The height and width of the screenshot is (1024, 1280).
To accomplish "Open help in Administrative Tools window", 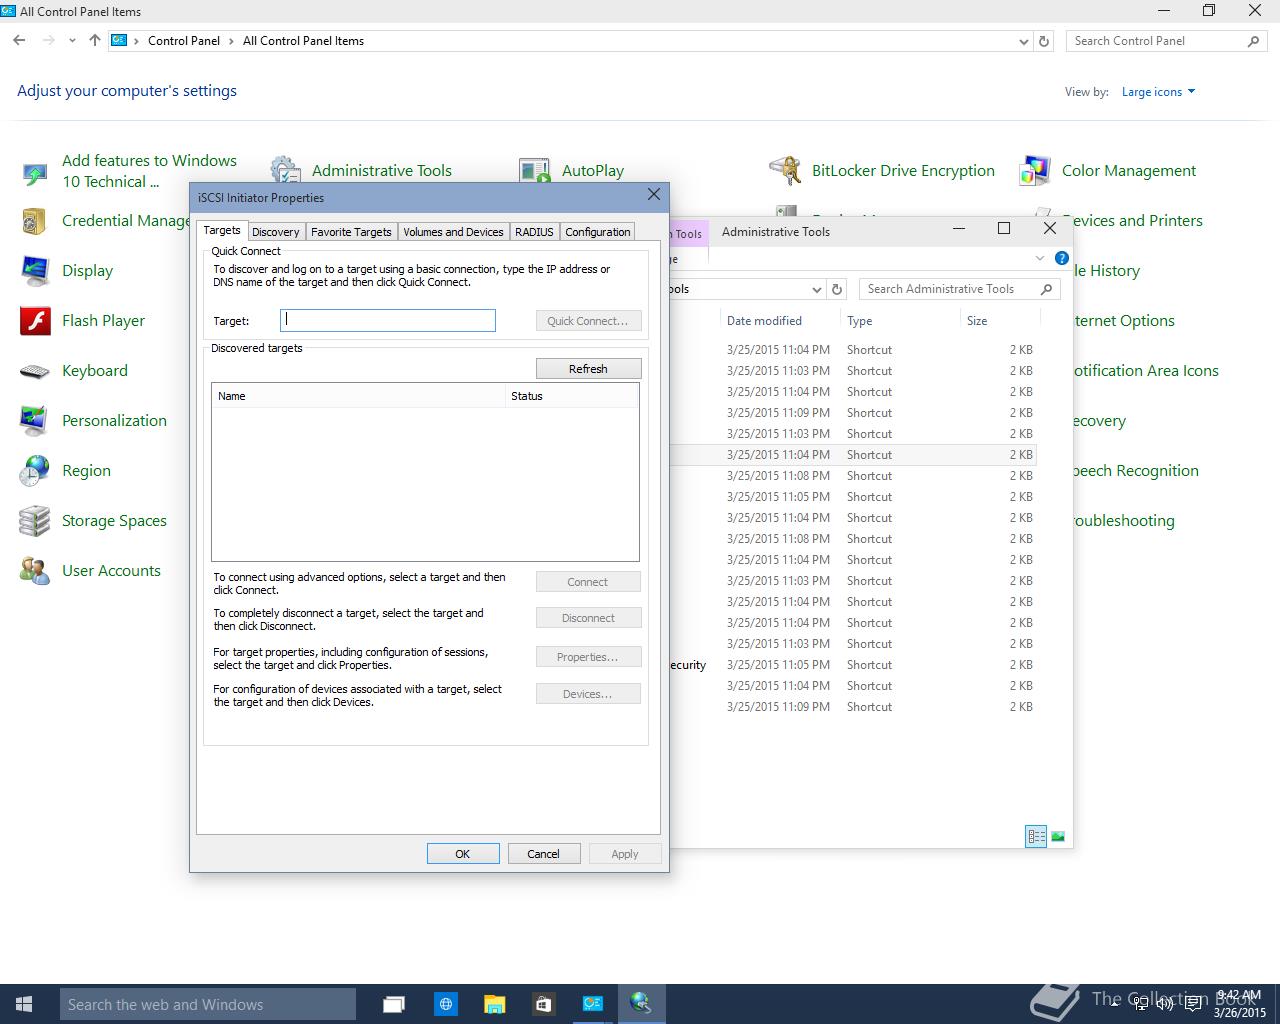I will pos(1062,258).
